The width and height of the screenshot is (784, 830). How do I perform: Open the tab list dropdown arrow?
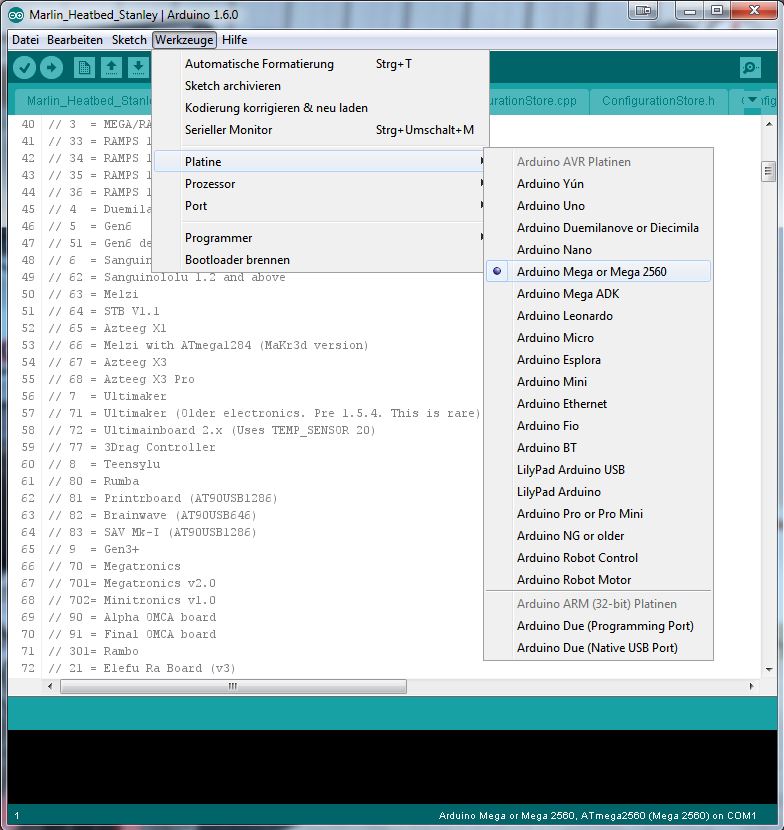tap(752, 100)
